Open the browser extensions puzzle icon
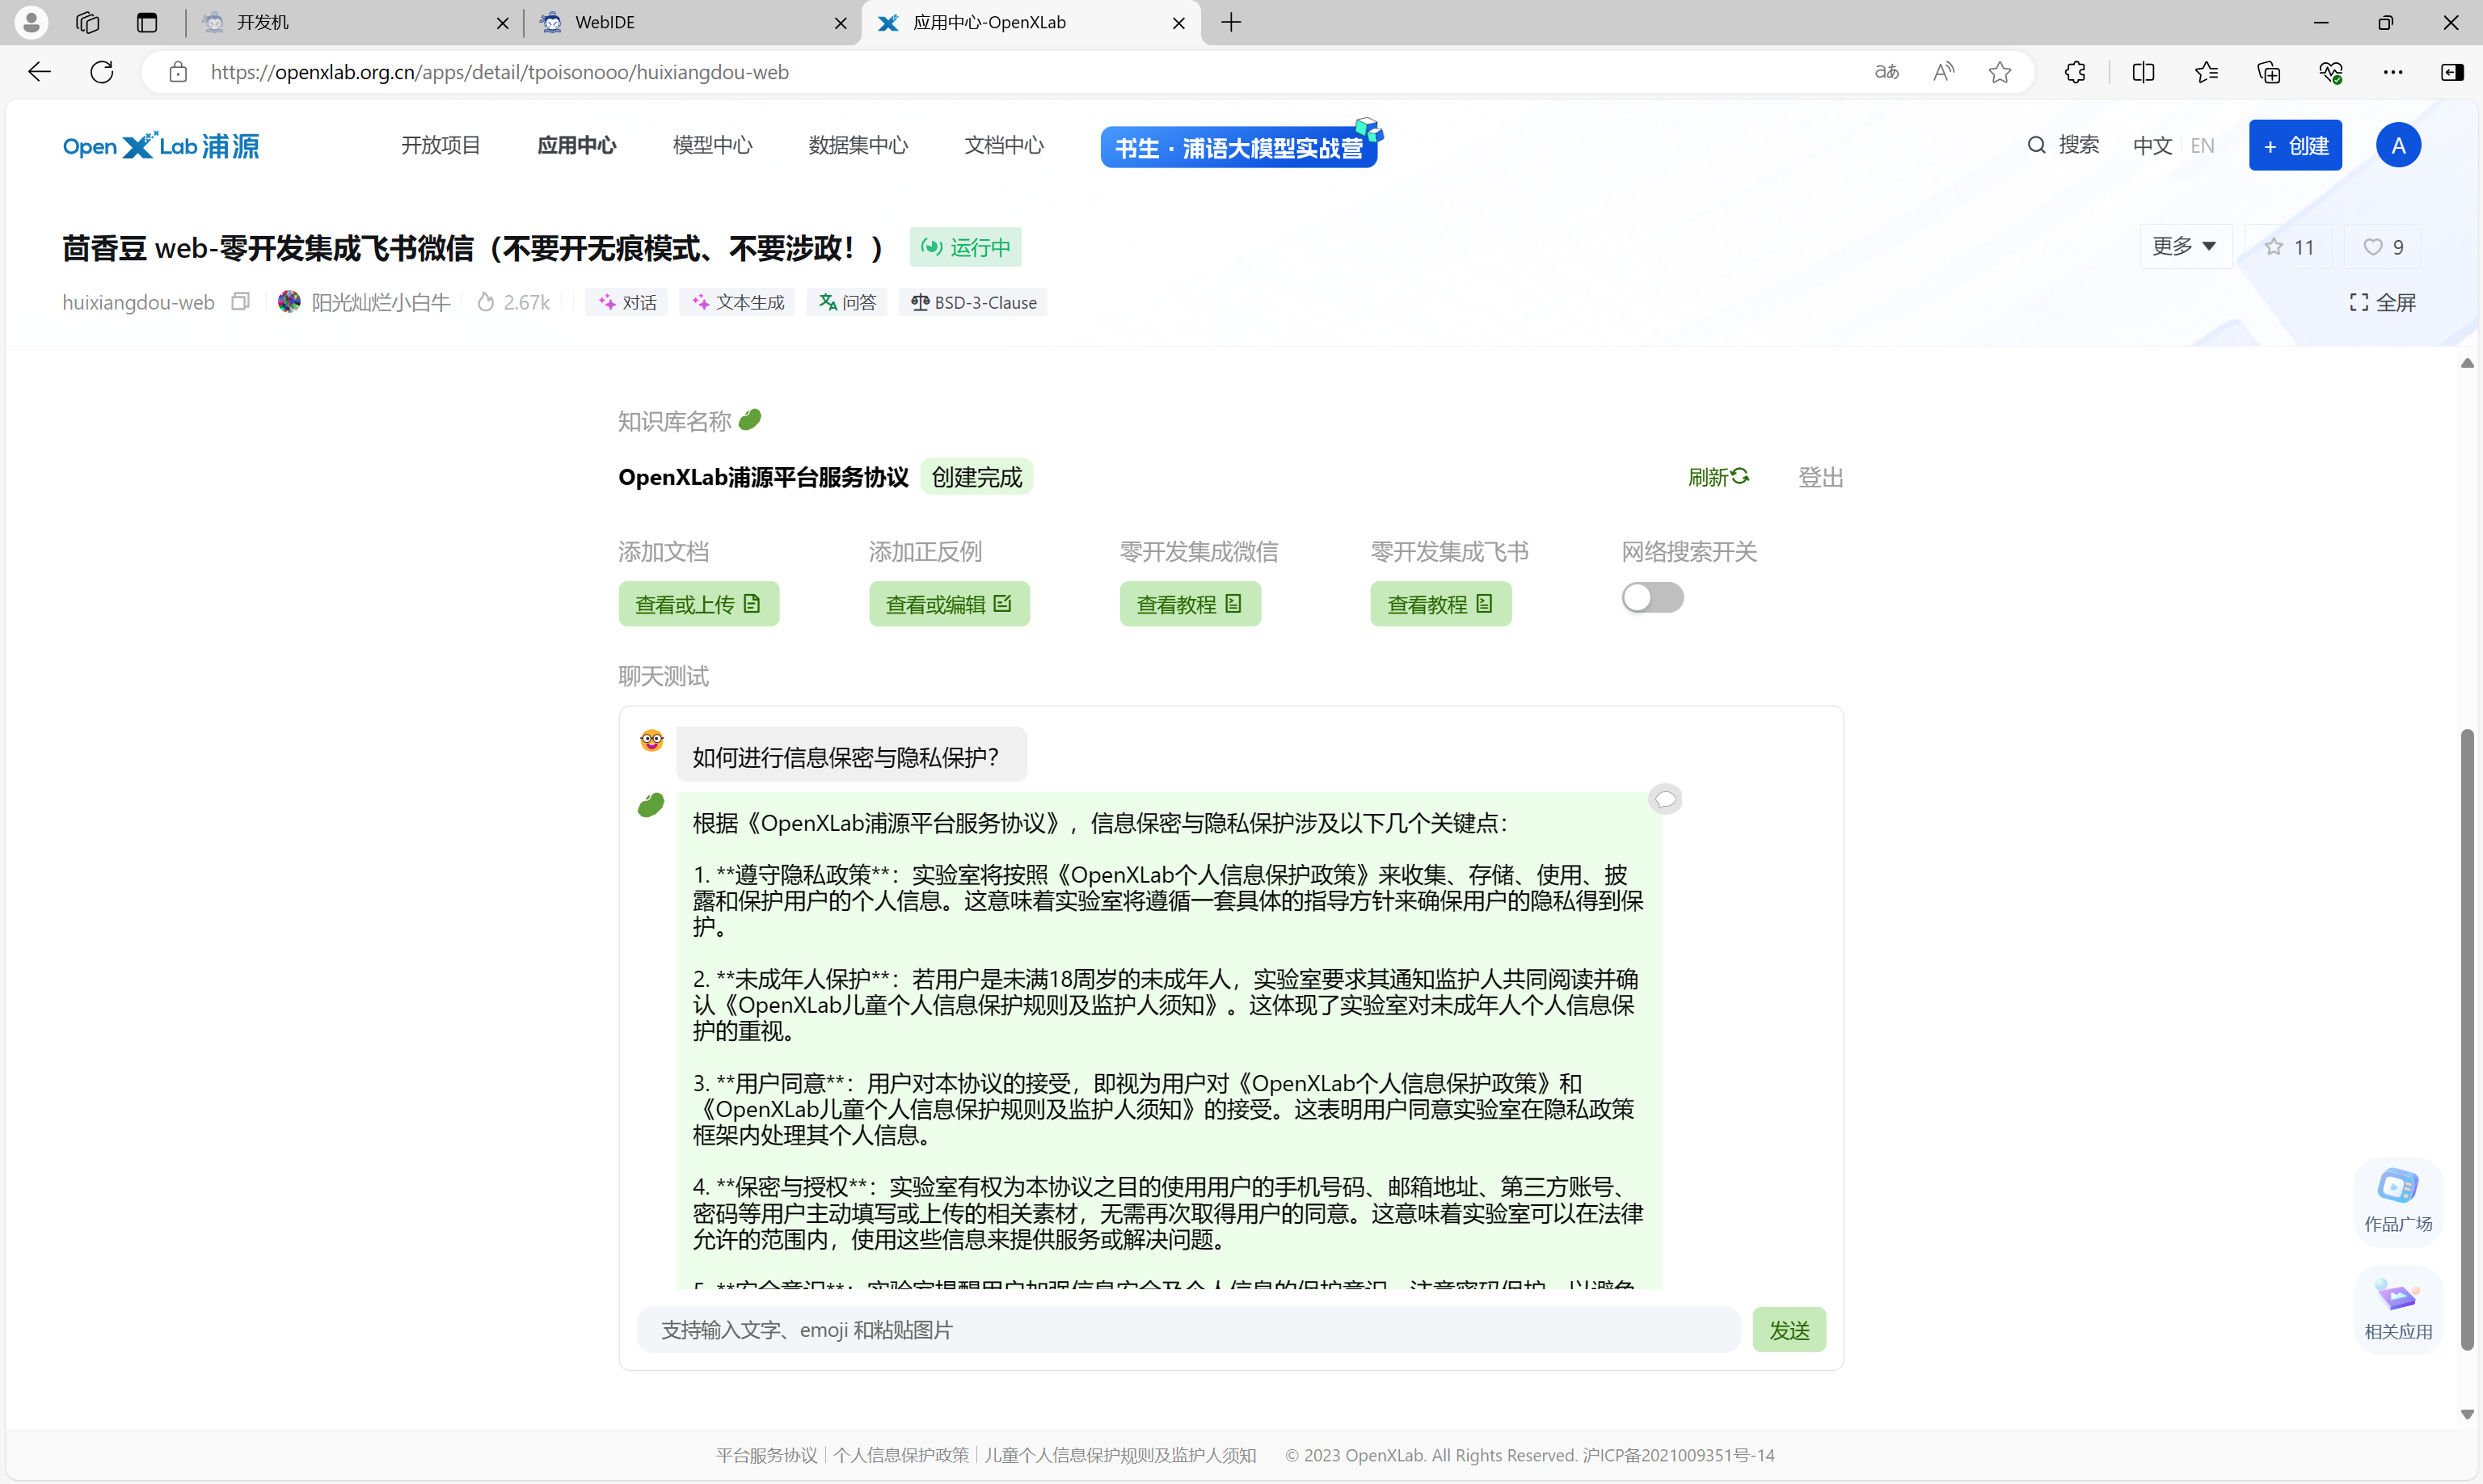The image size is (2483, 1484). 2075,72
